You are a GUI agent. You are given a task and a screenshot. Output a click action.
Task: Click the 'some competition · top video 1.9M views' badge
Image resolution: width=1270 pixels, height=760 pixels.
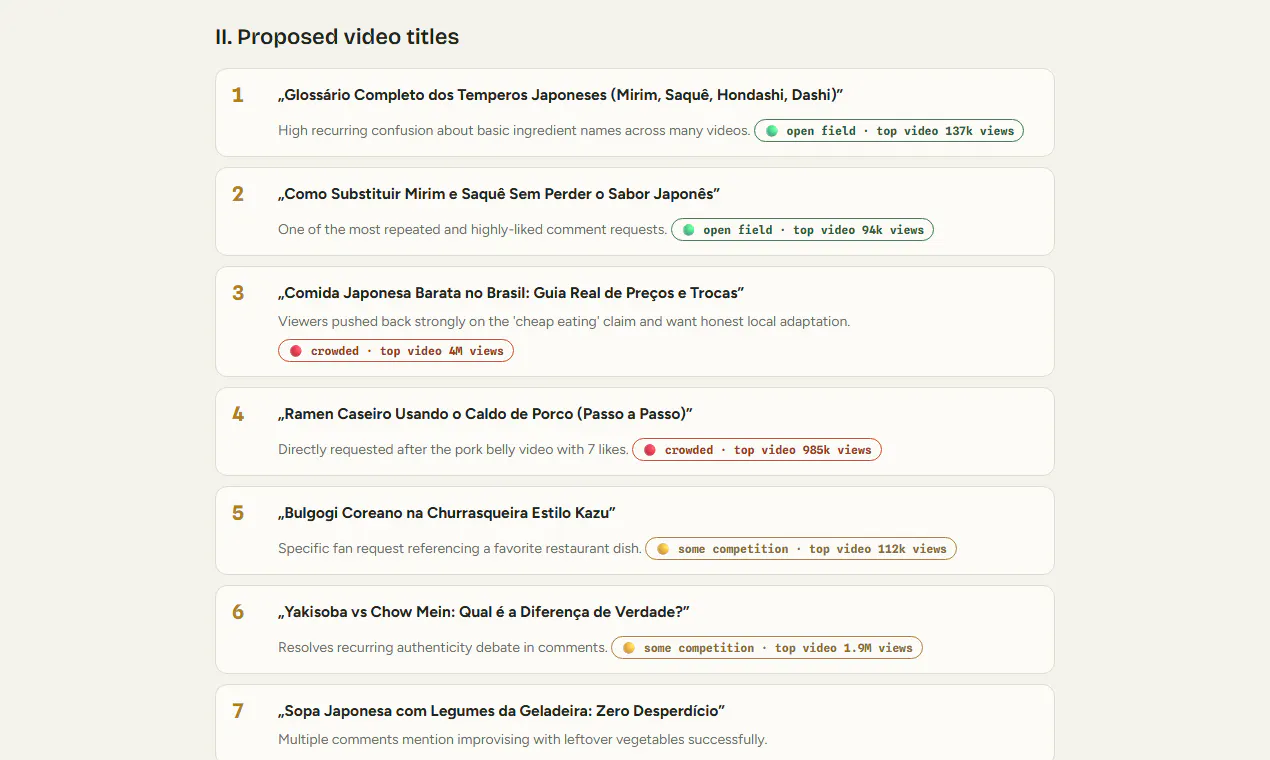767,648
